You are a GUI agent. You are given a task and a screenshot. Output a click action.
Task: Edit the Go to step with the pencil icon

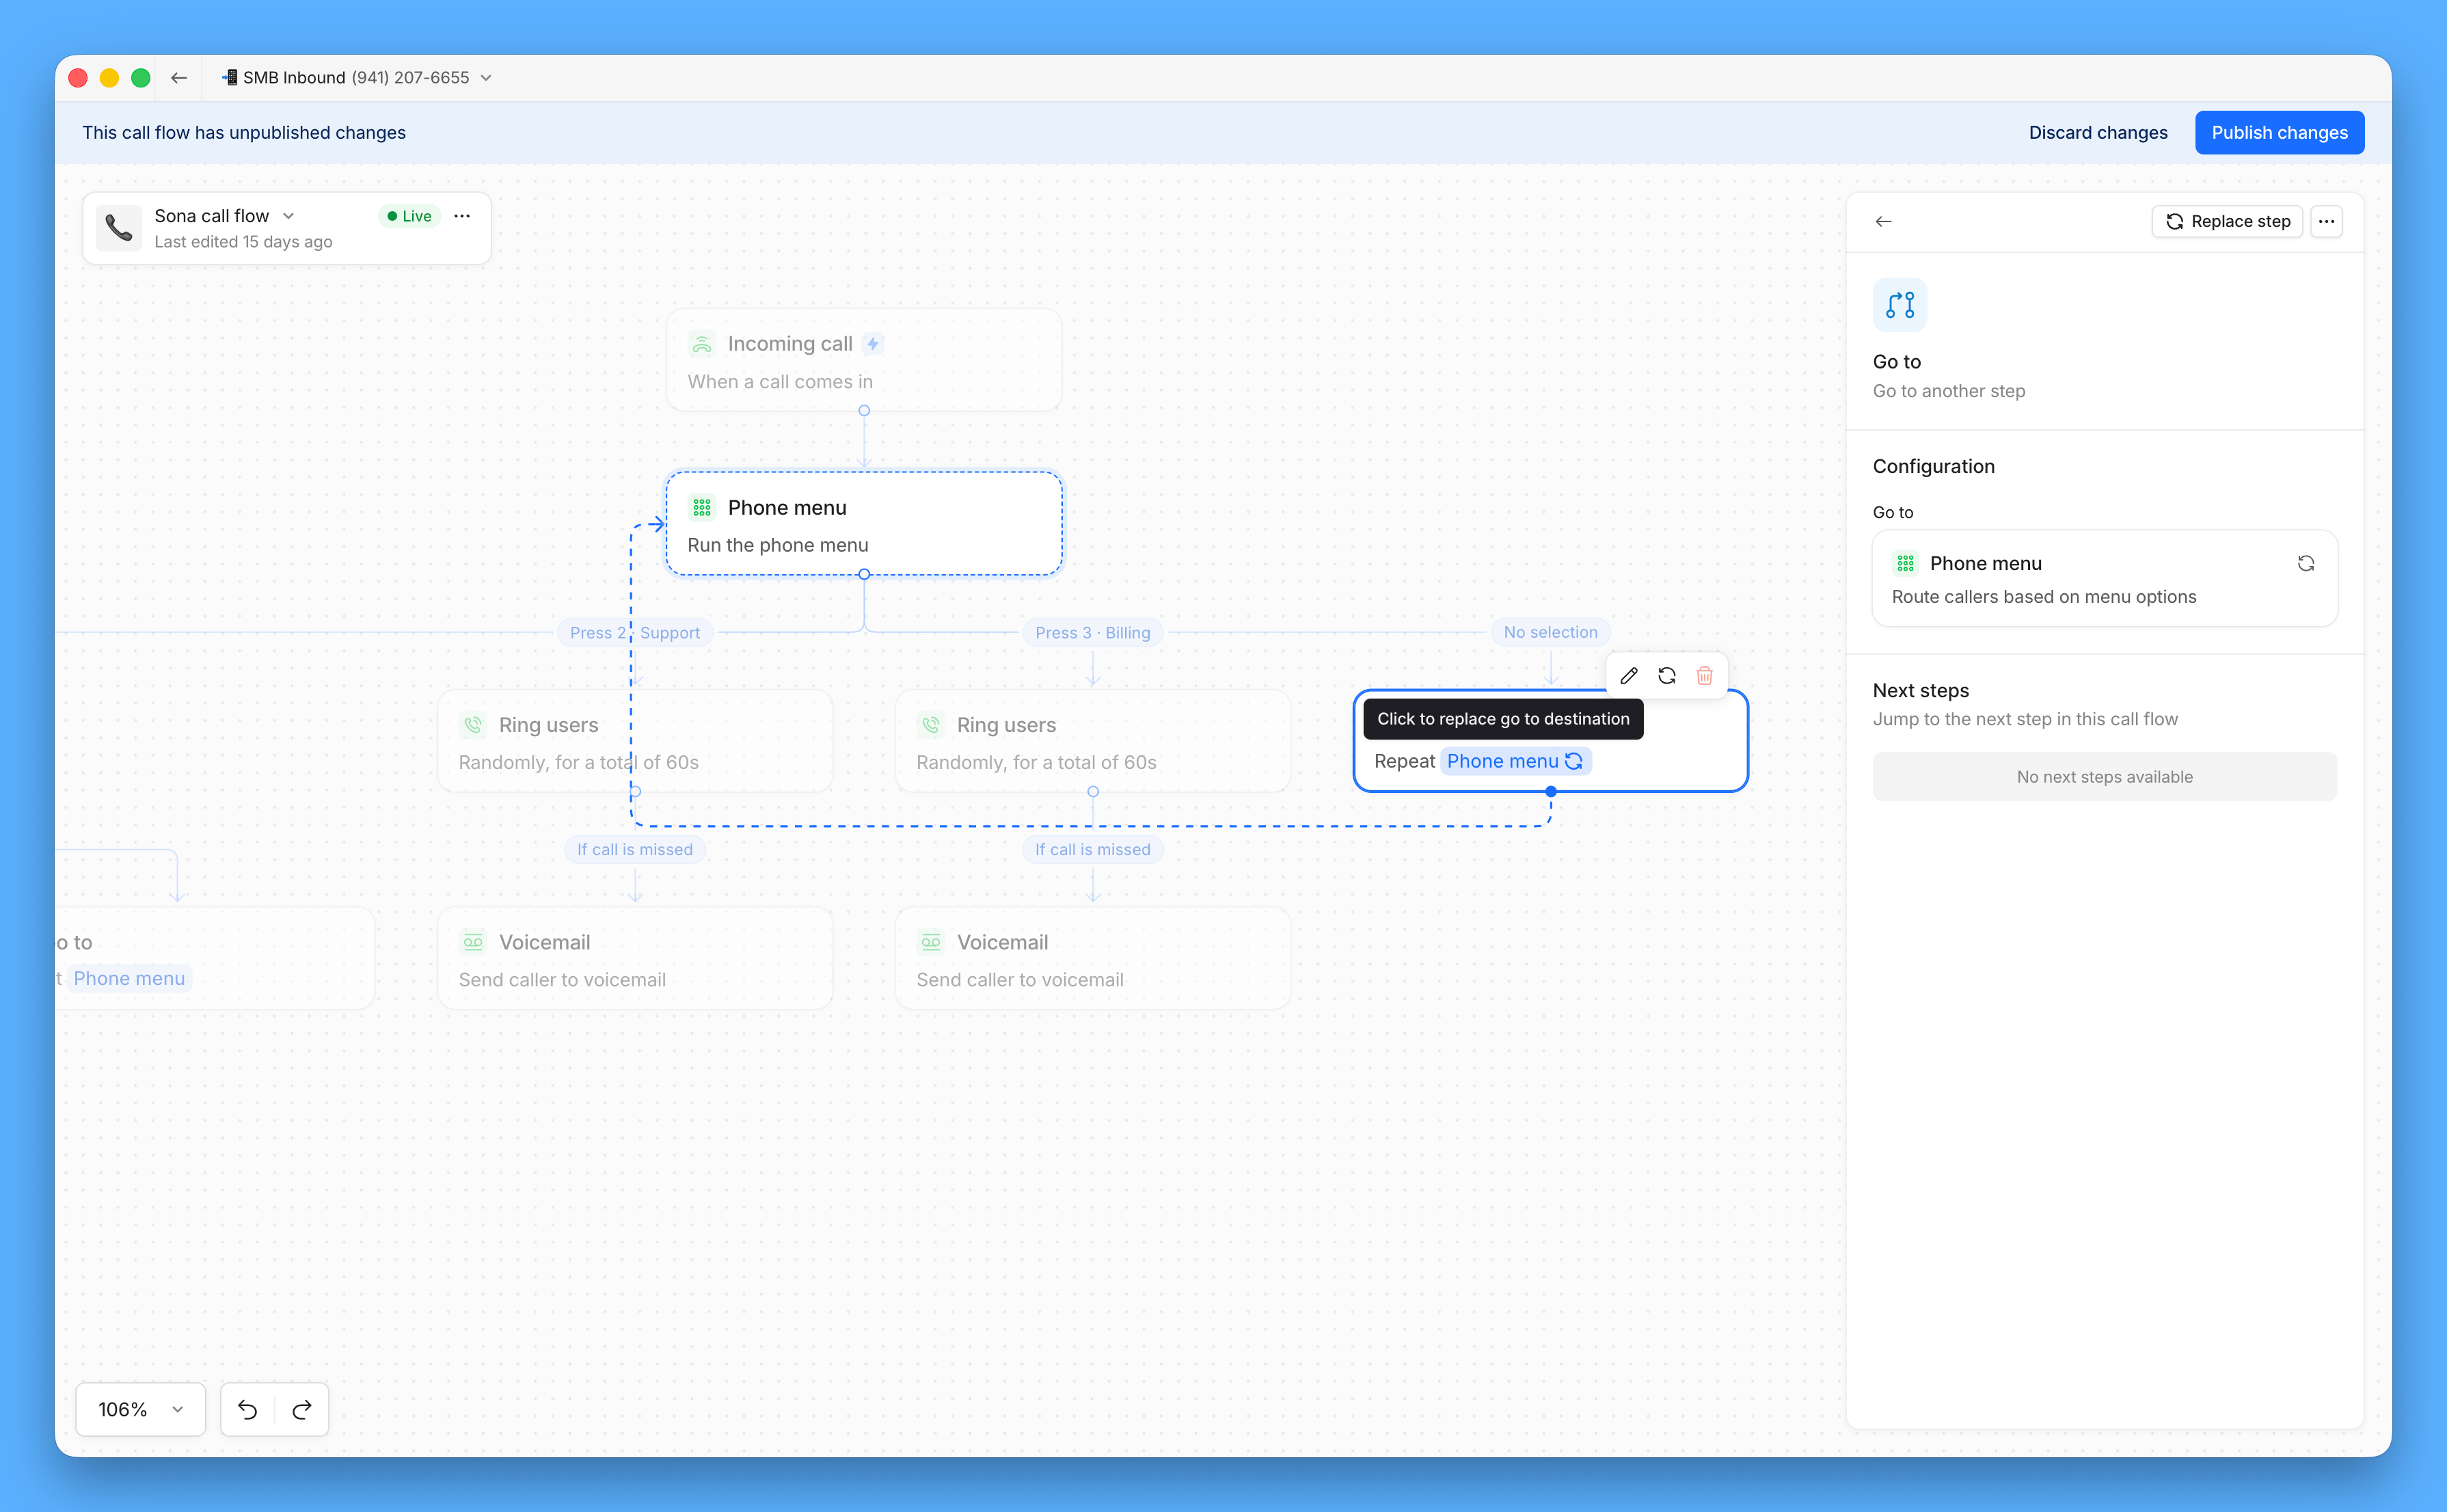1629,676
